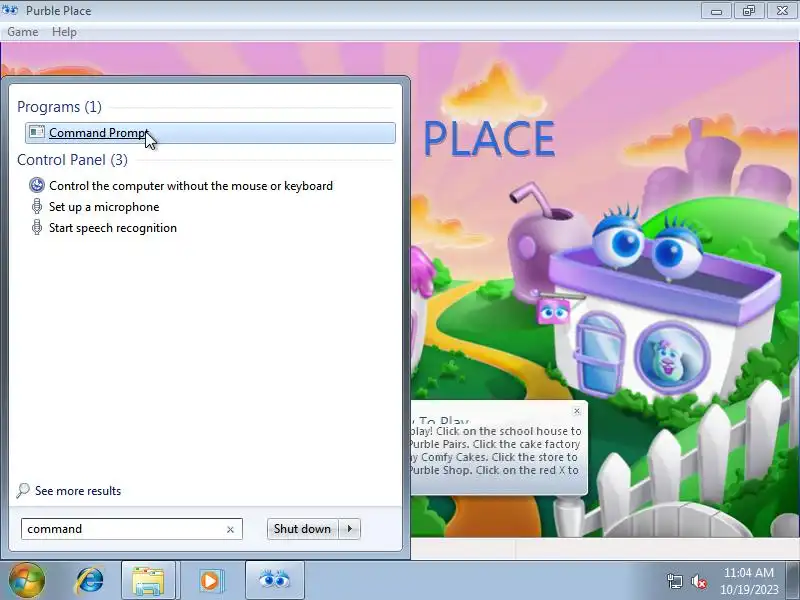800x600 pixels.
Task: Click the Control Panel (3) category header
Action: click(x=72, y=160)
